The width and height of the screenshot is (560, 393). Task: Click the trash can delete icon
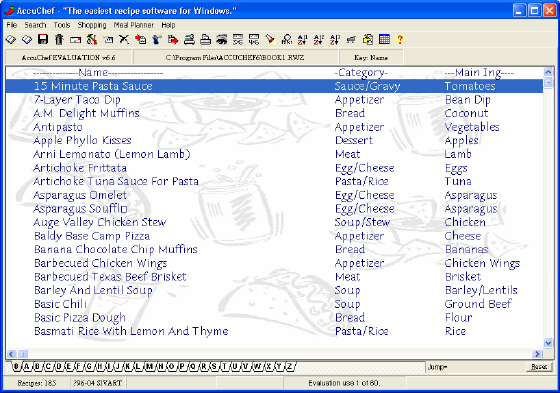tap(59, 39)
